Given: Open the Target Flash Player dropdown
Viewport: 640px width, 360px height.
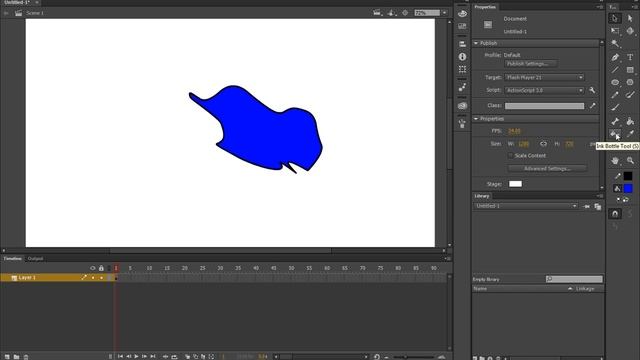Looking at the screenshot, I should [x=544, y=77].
